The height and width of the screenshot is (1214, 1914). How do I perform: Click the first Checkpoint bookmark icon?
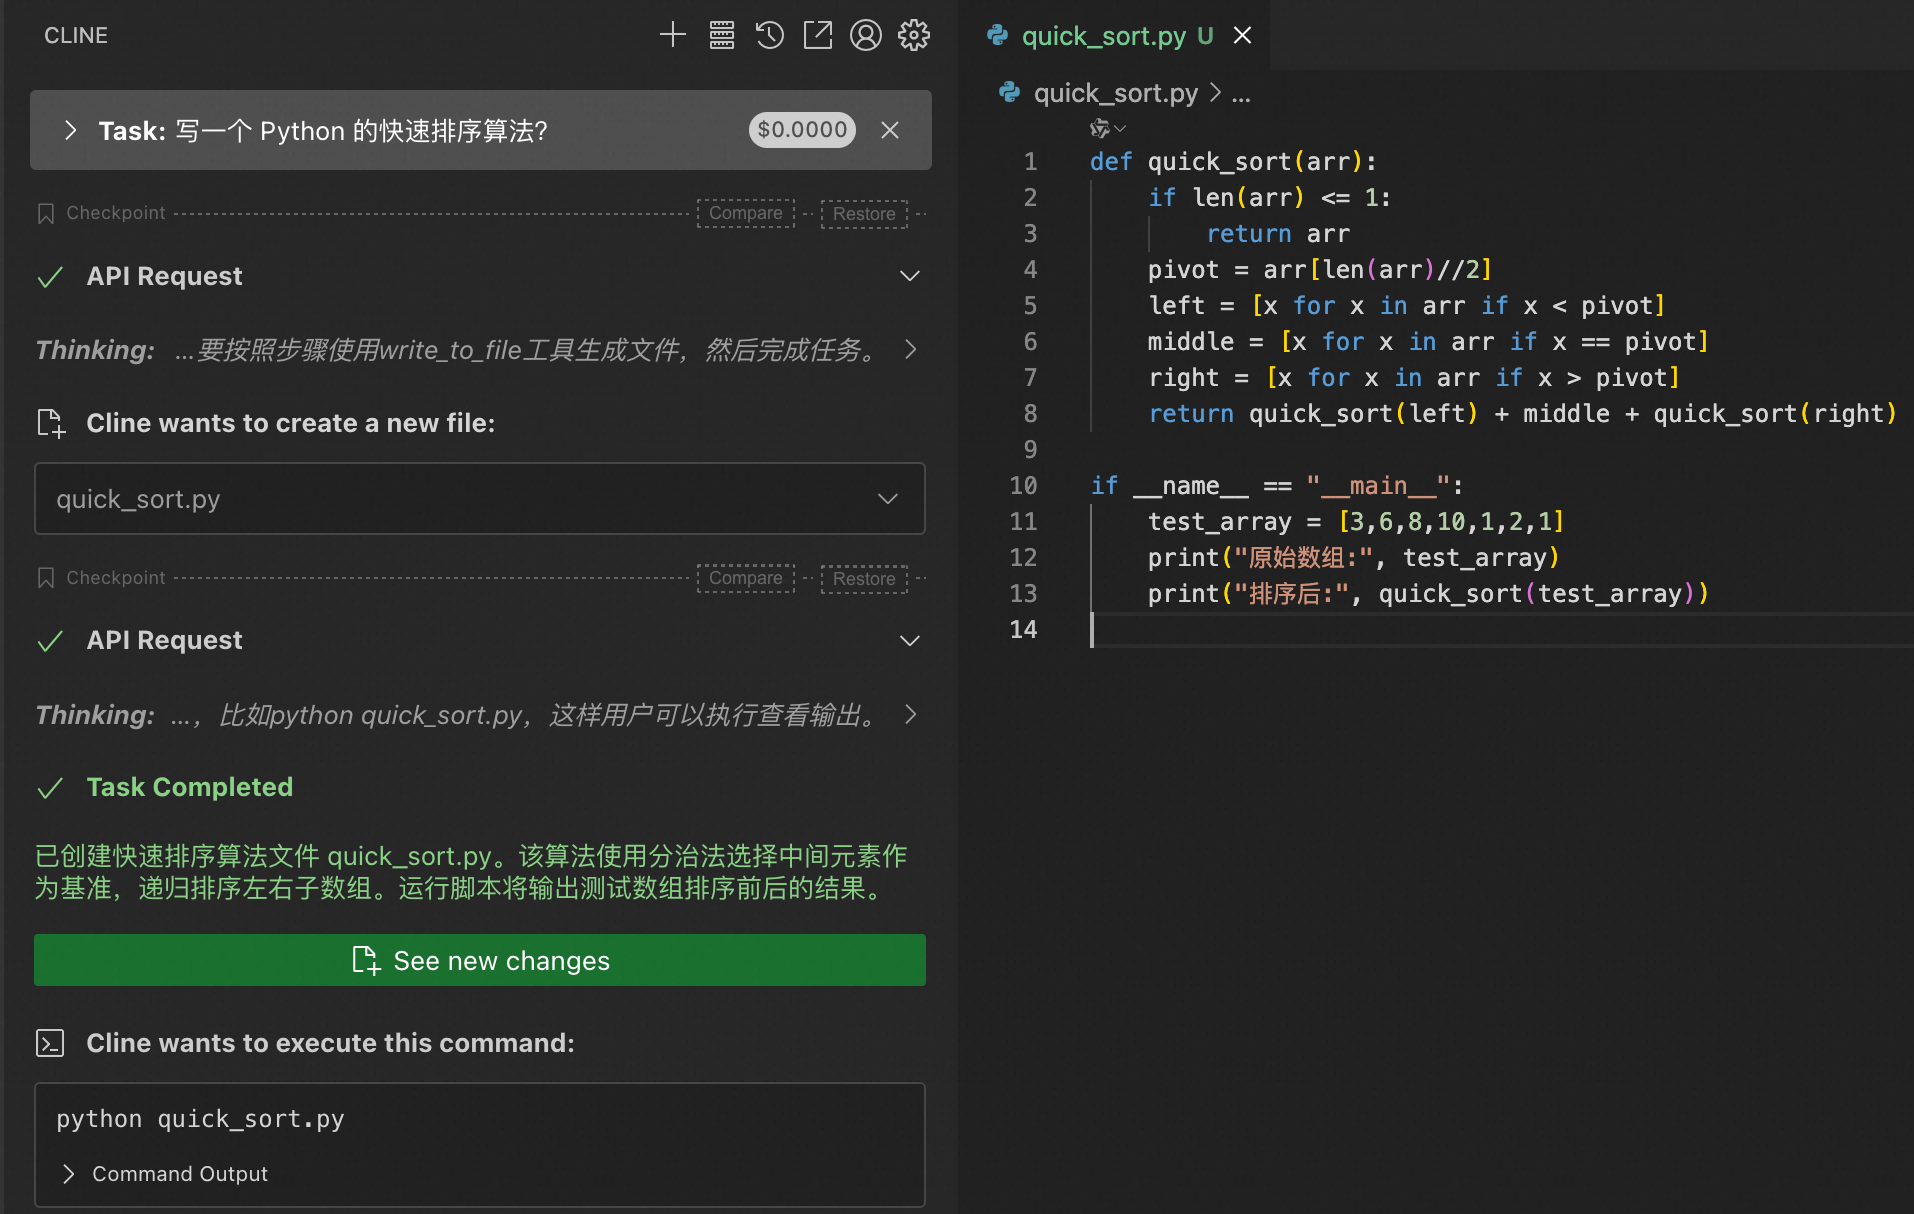(x=45, y=213)
